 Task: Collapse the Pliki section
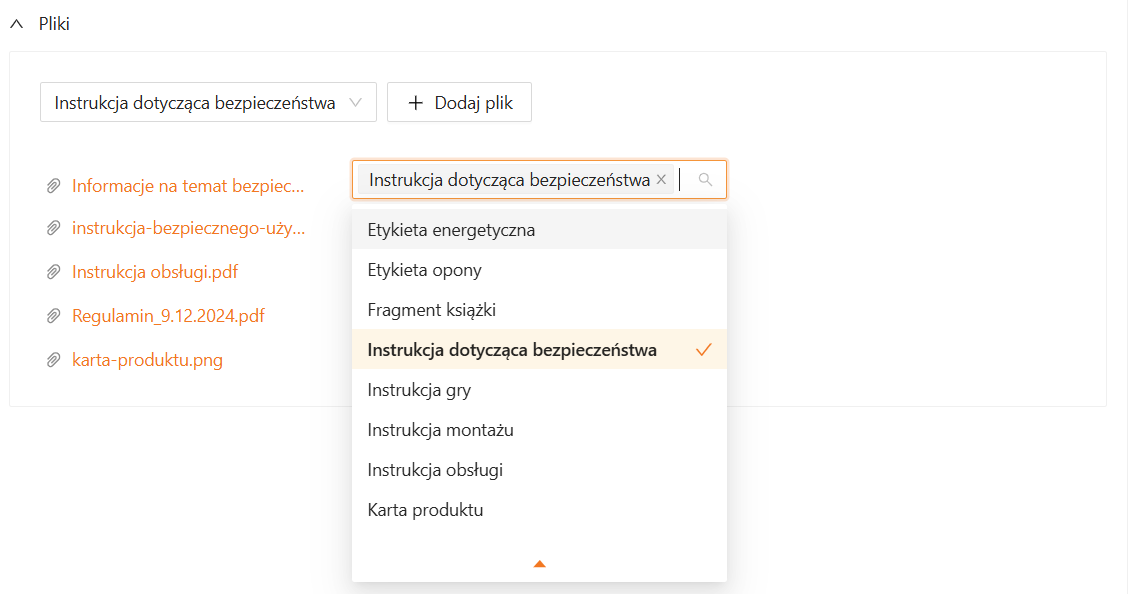pos(15,22)
